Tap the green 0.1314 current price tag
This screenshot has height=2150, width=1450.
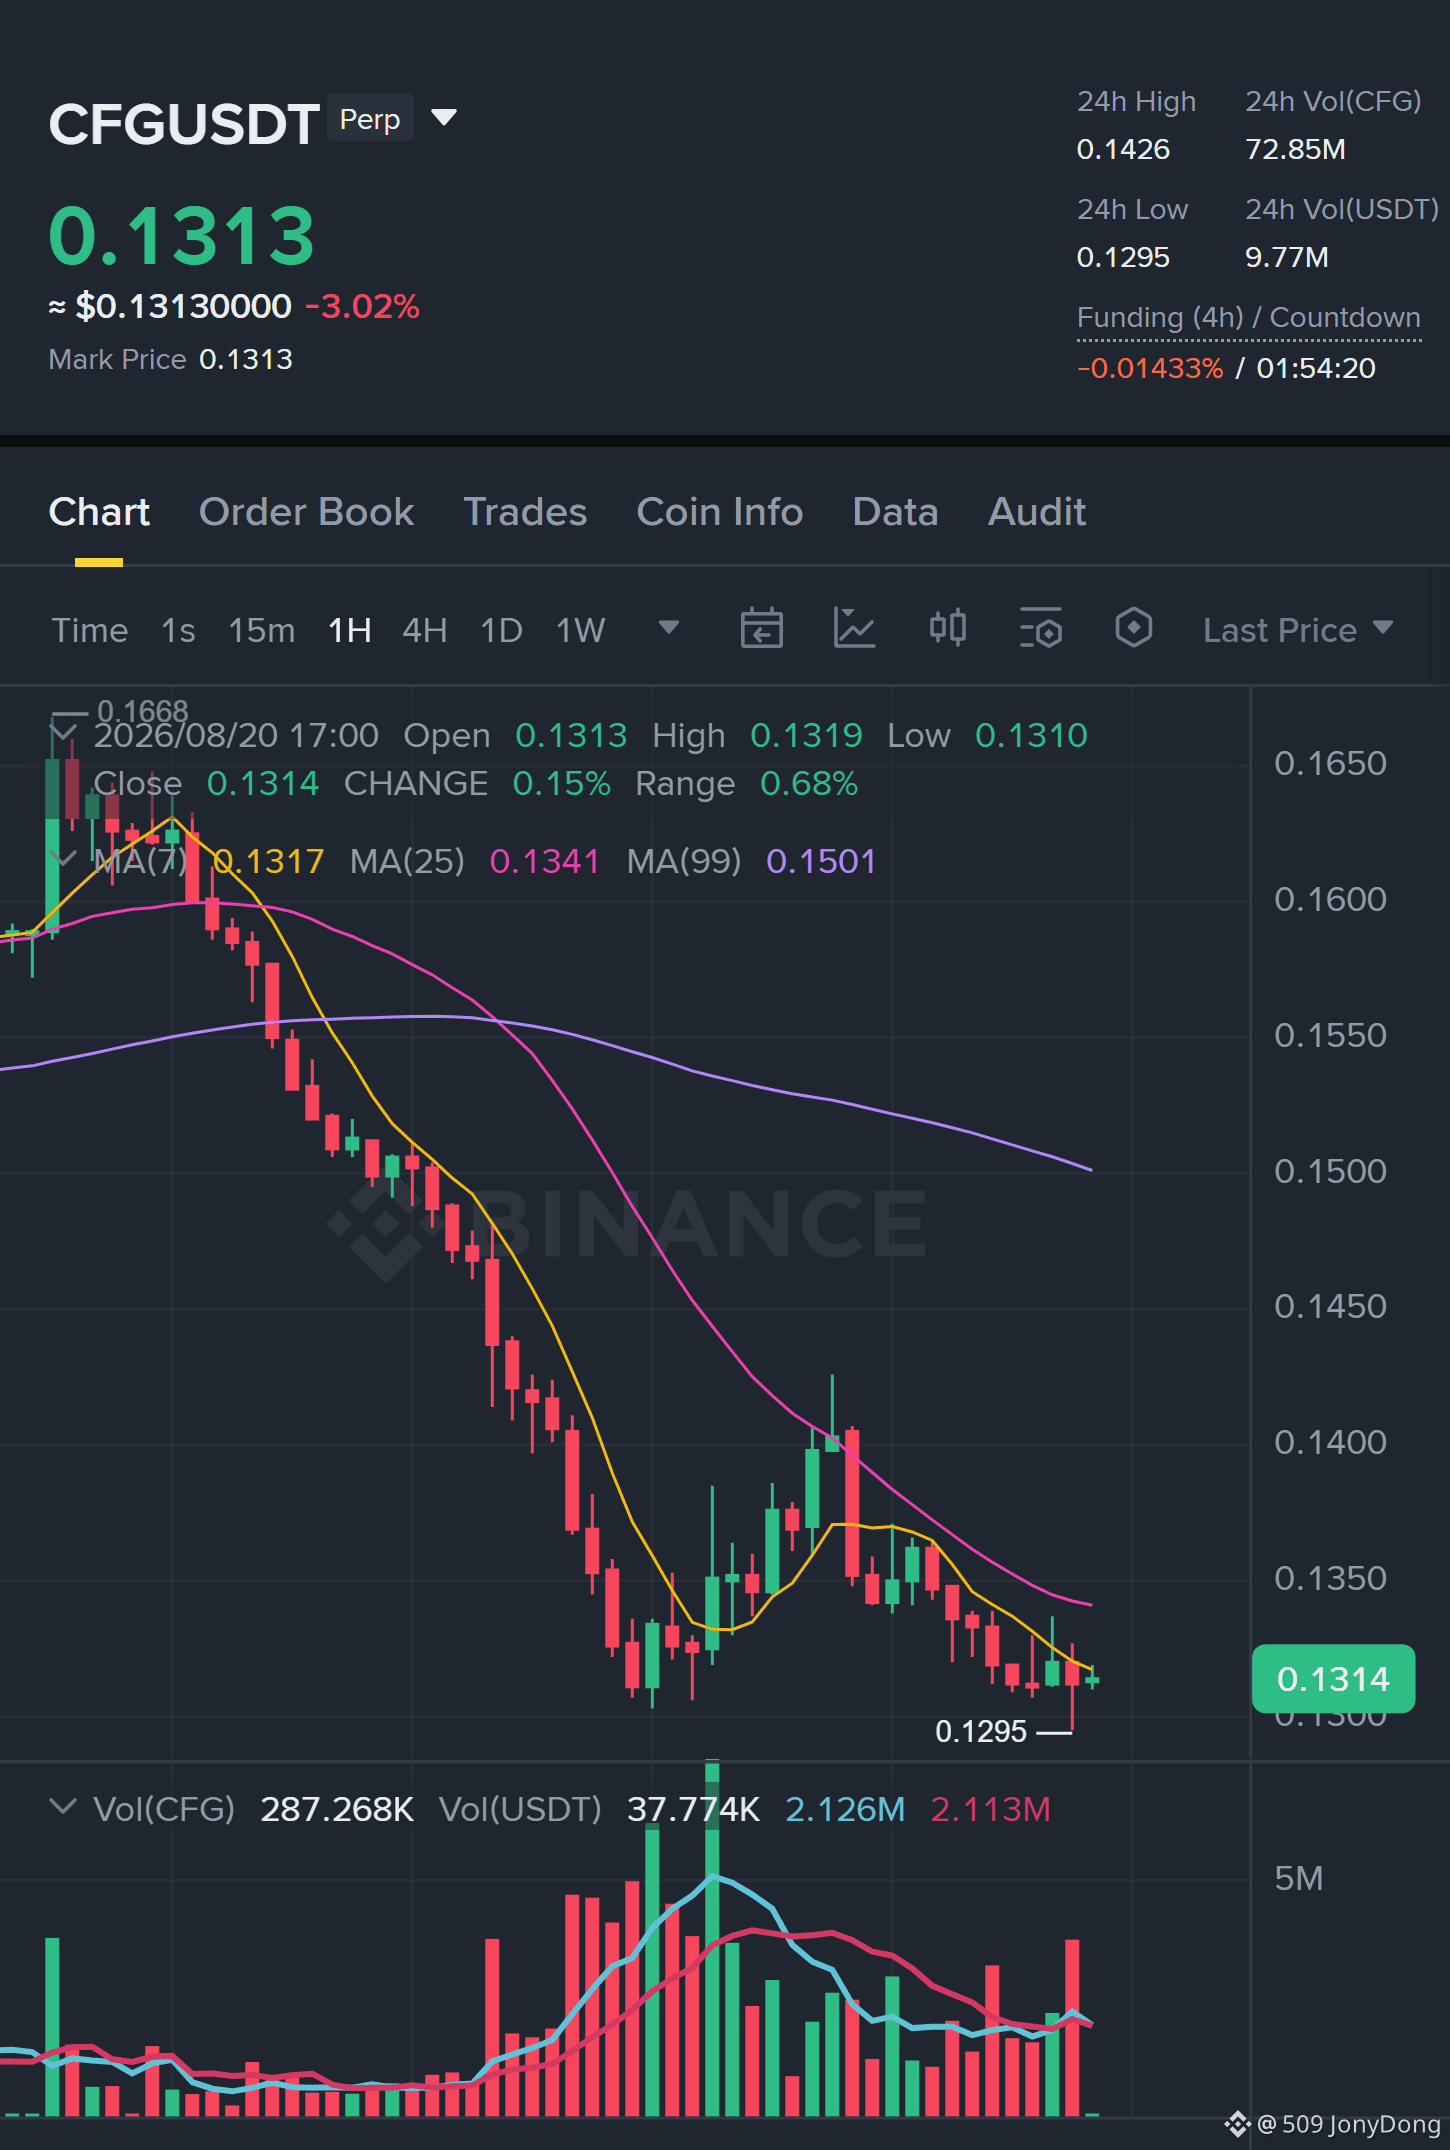[1333, 1679]
